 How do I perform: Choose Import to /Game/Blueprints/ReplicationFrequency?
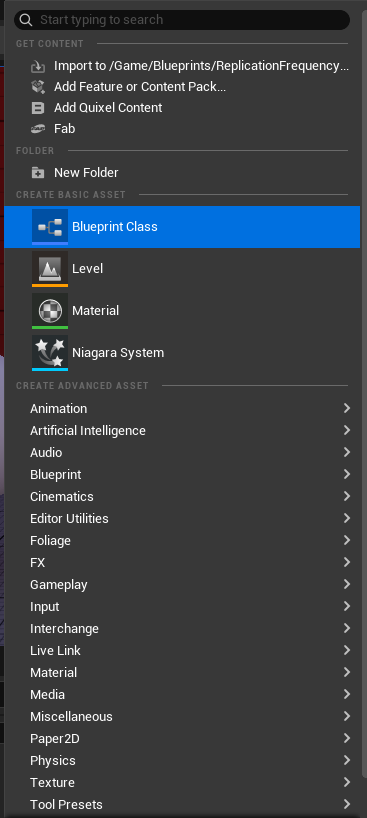182,66
